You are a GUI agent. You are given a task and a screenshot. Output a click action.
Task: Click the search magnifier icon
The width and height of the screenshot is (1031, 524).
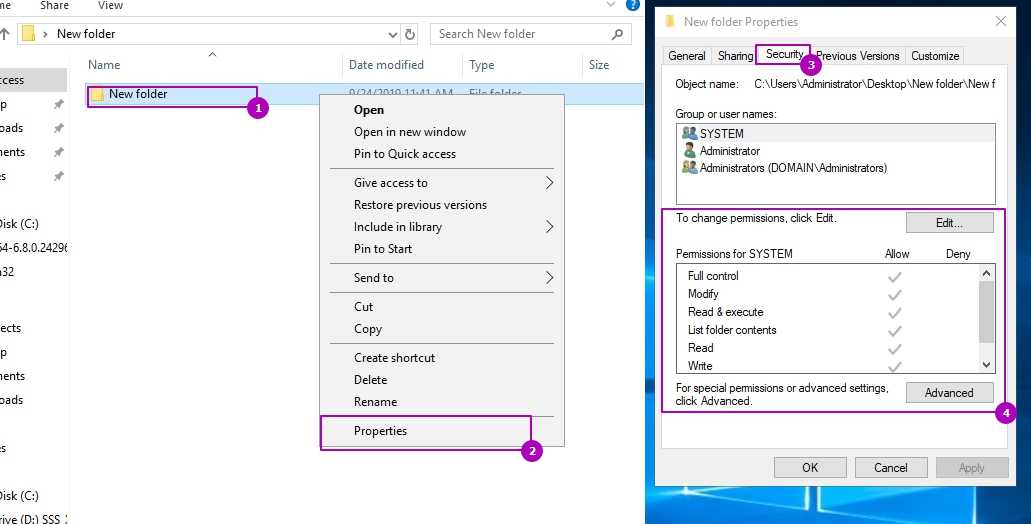click(618, 34)
